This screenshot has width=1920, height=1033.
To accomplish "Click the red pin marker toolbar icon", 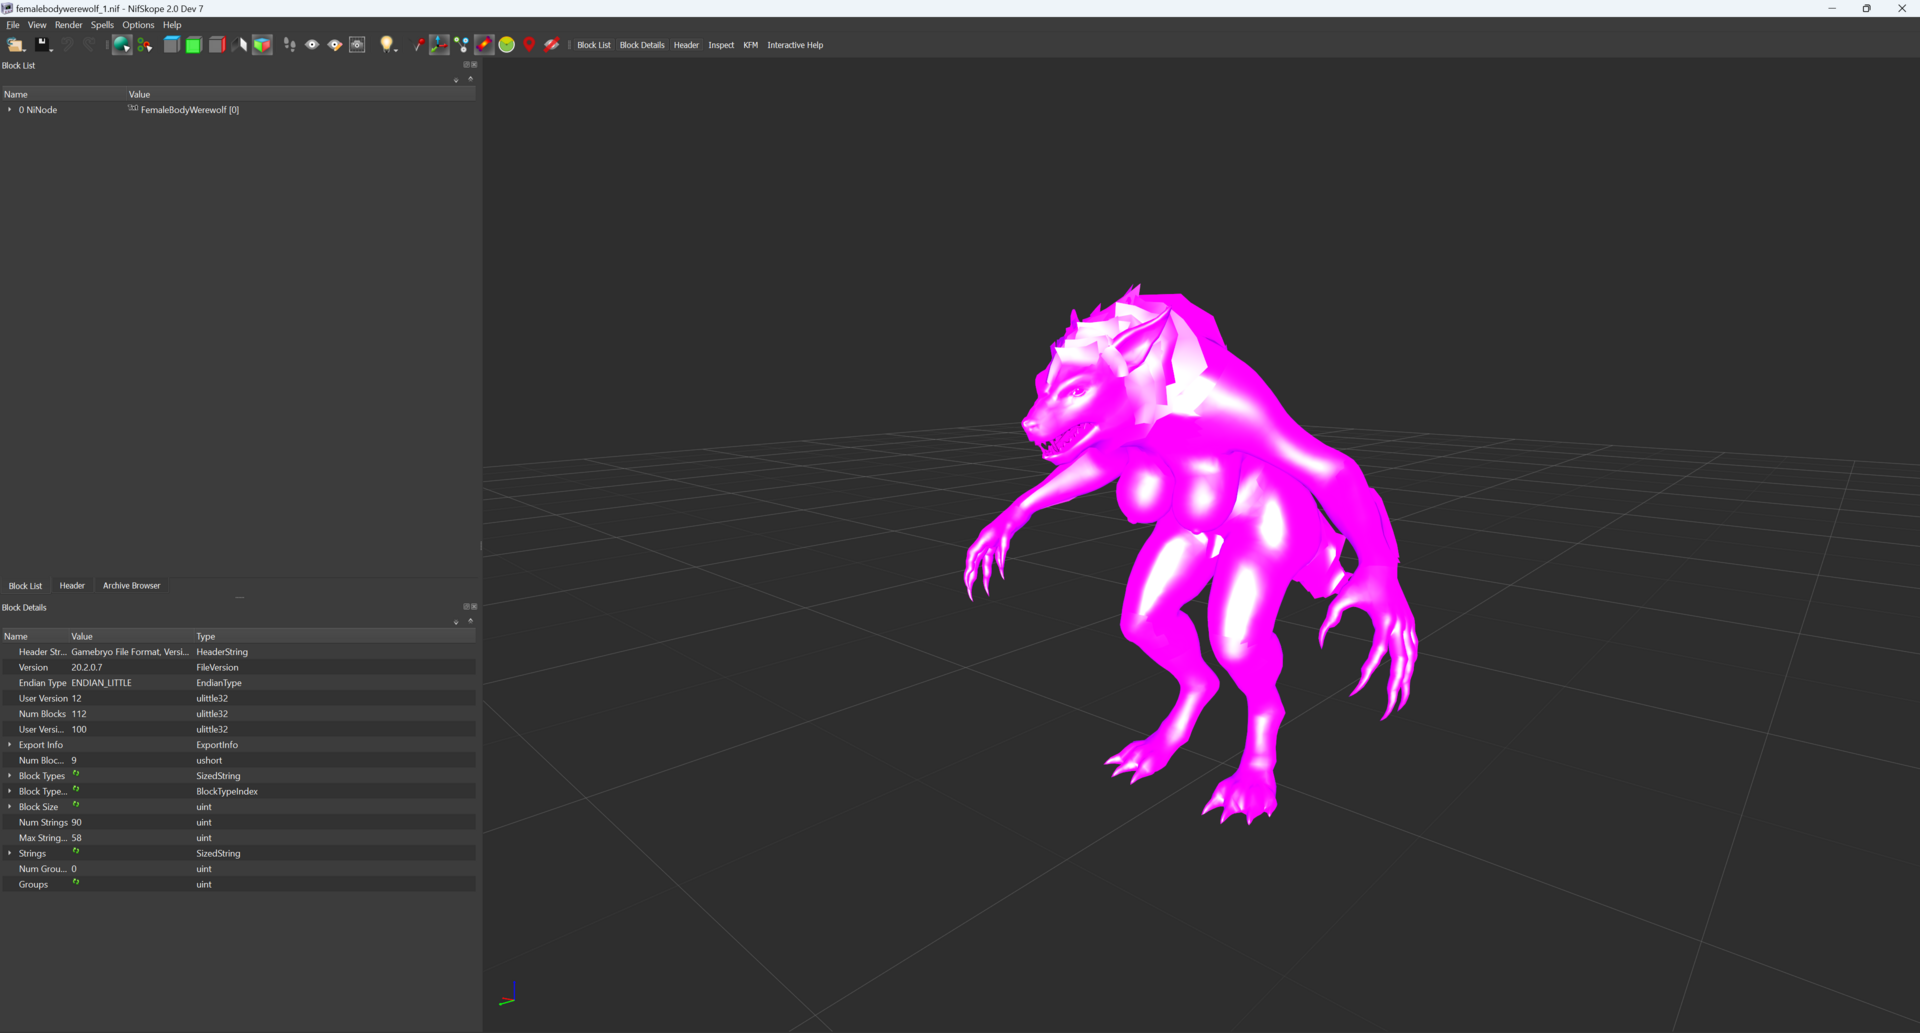I will pyautogui.click(x=418, y=45).
